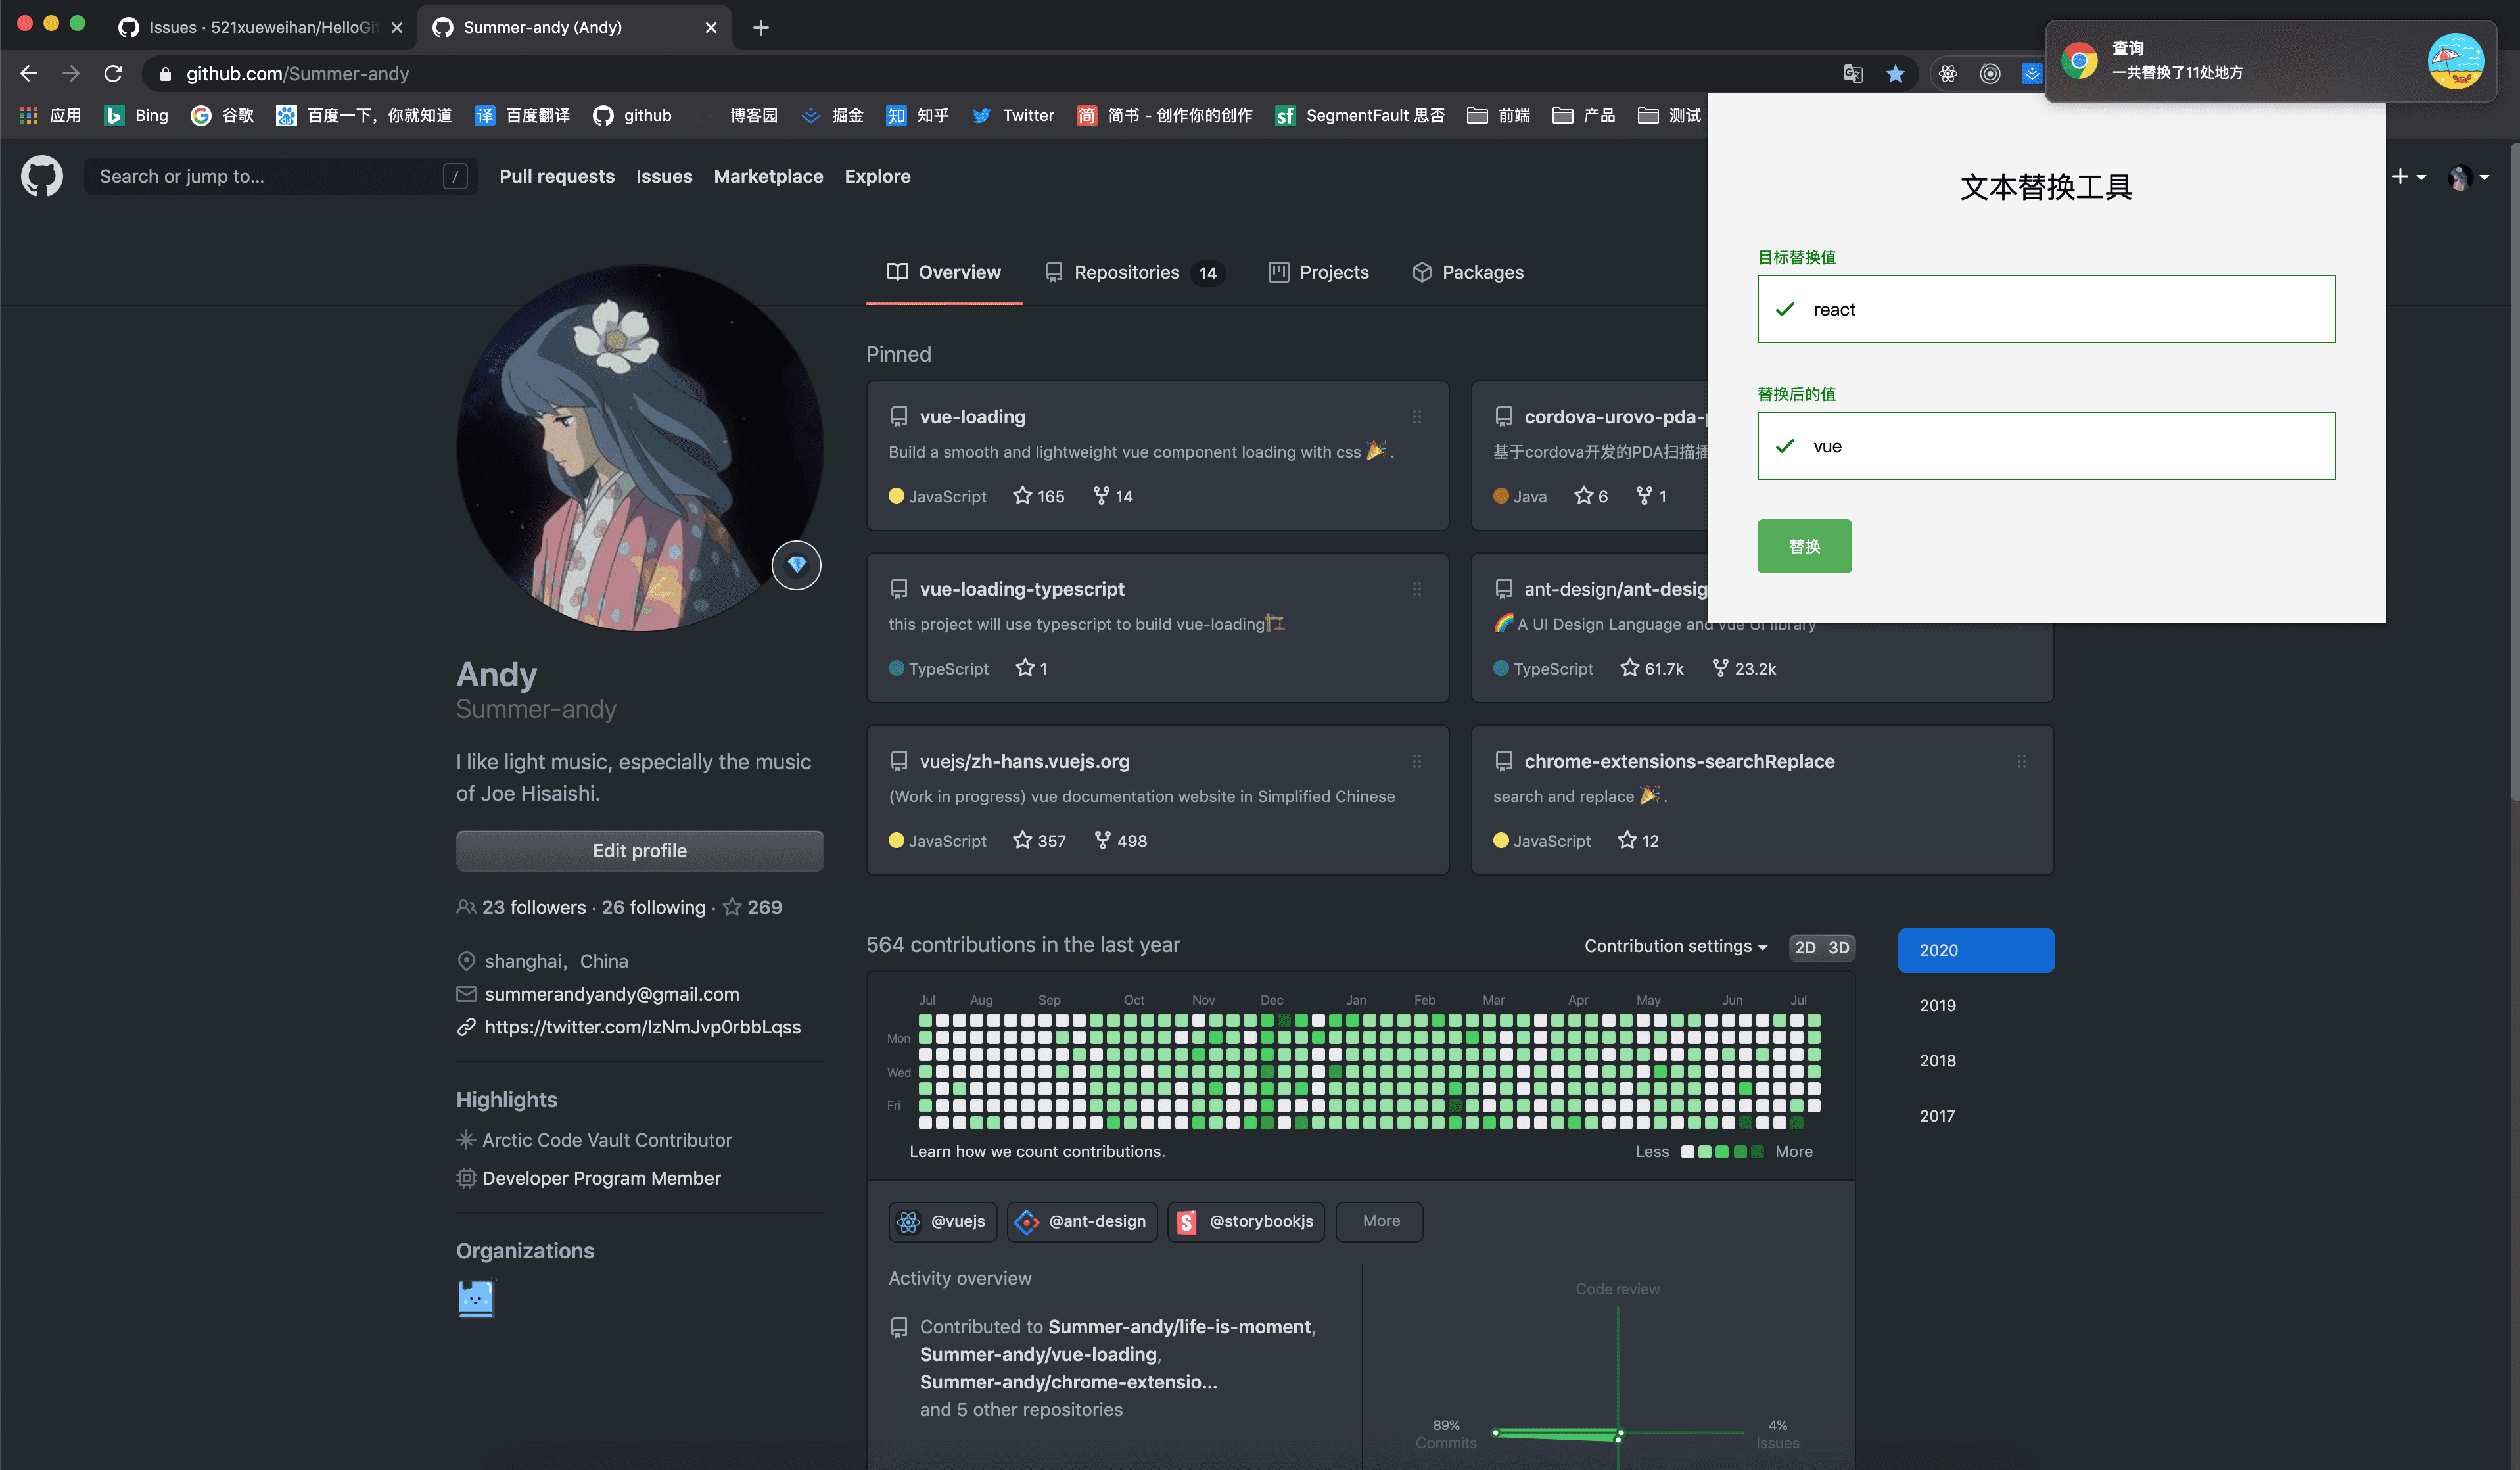Viewport: 2520px width, 1470px height.
Task: Switch contribution graph to 2D
Action: pos(1805,947)
